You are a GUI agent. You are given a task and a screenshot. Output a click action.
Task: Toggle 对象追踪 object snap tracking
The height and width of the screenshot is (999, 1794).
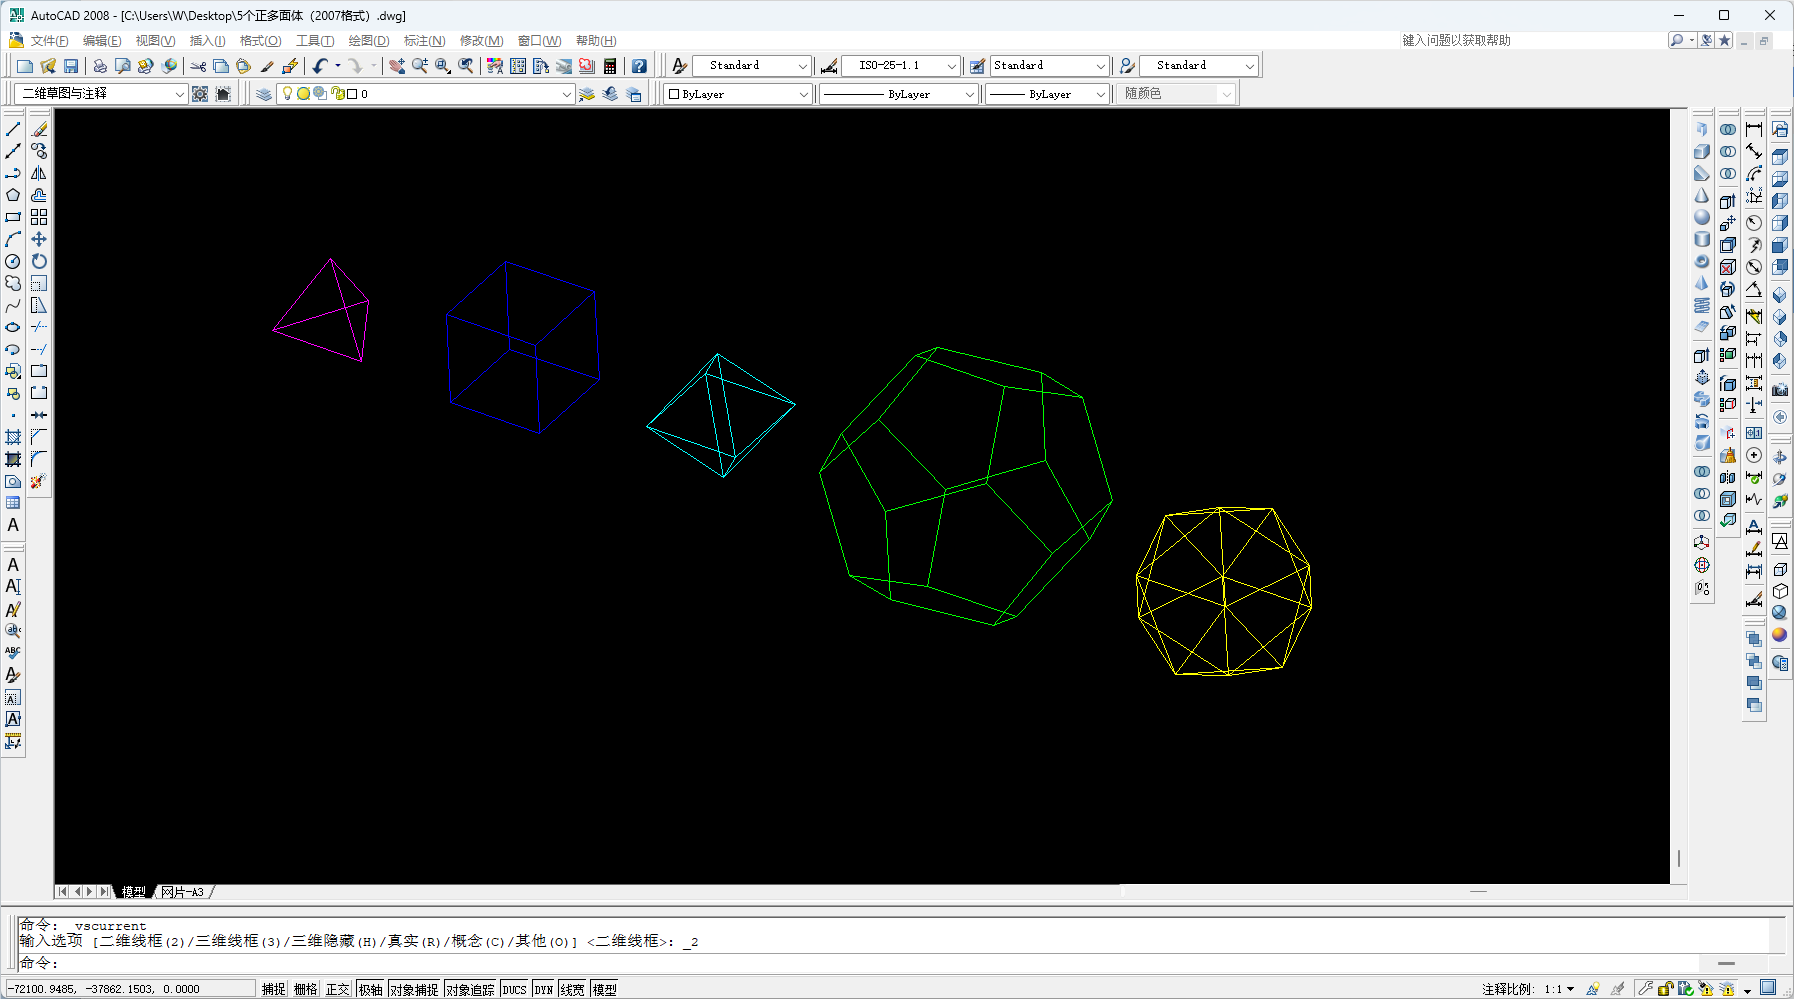click(470, 989)
